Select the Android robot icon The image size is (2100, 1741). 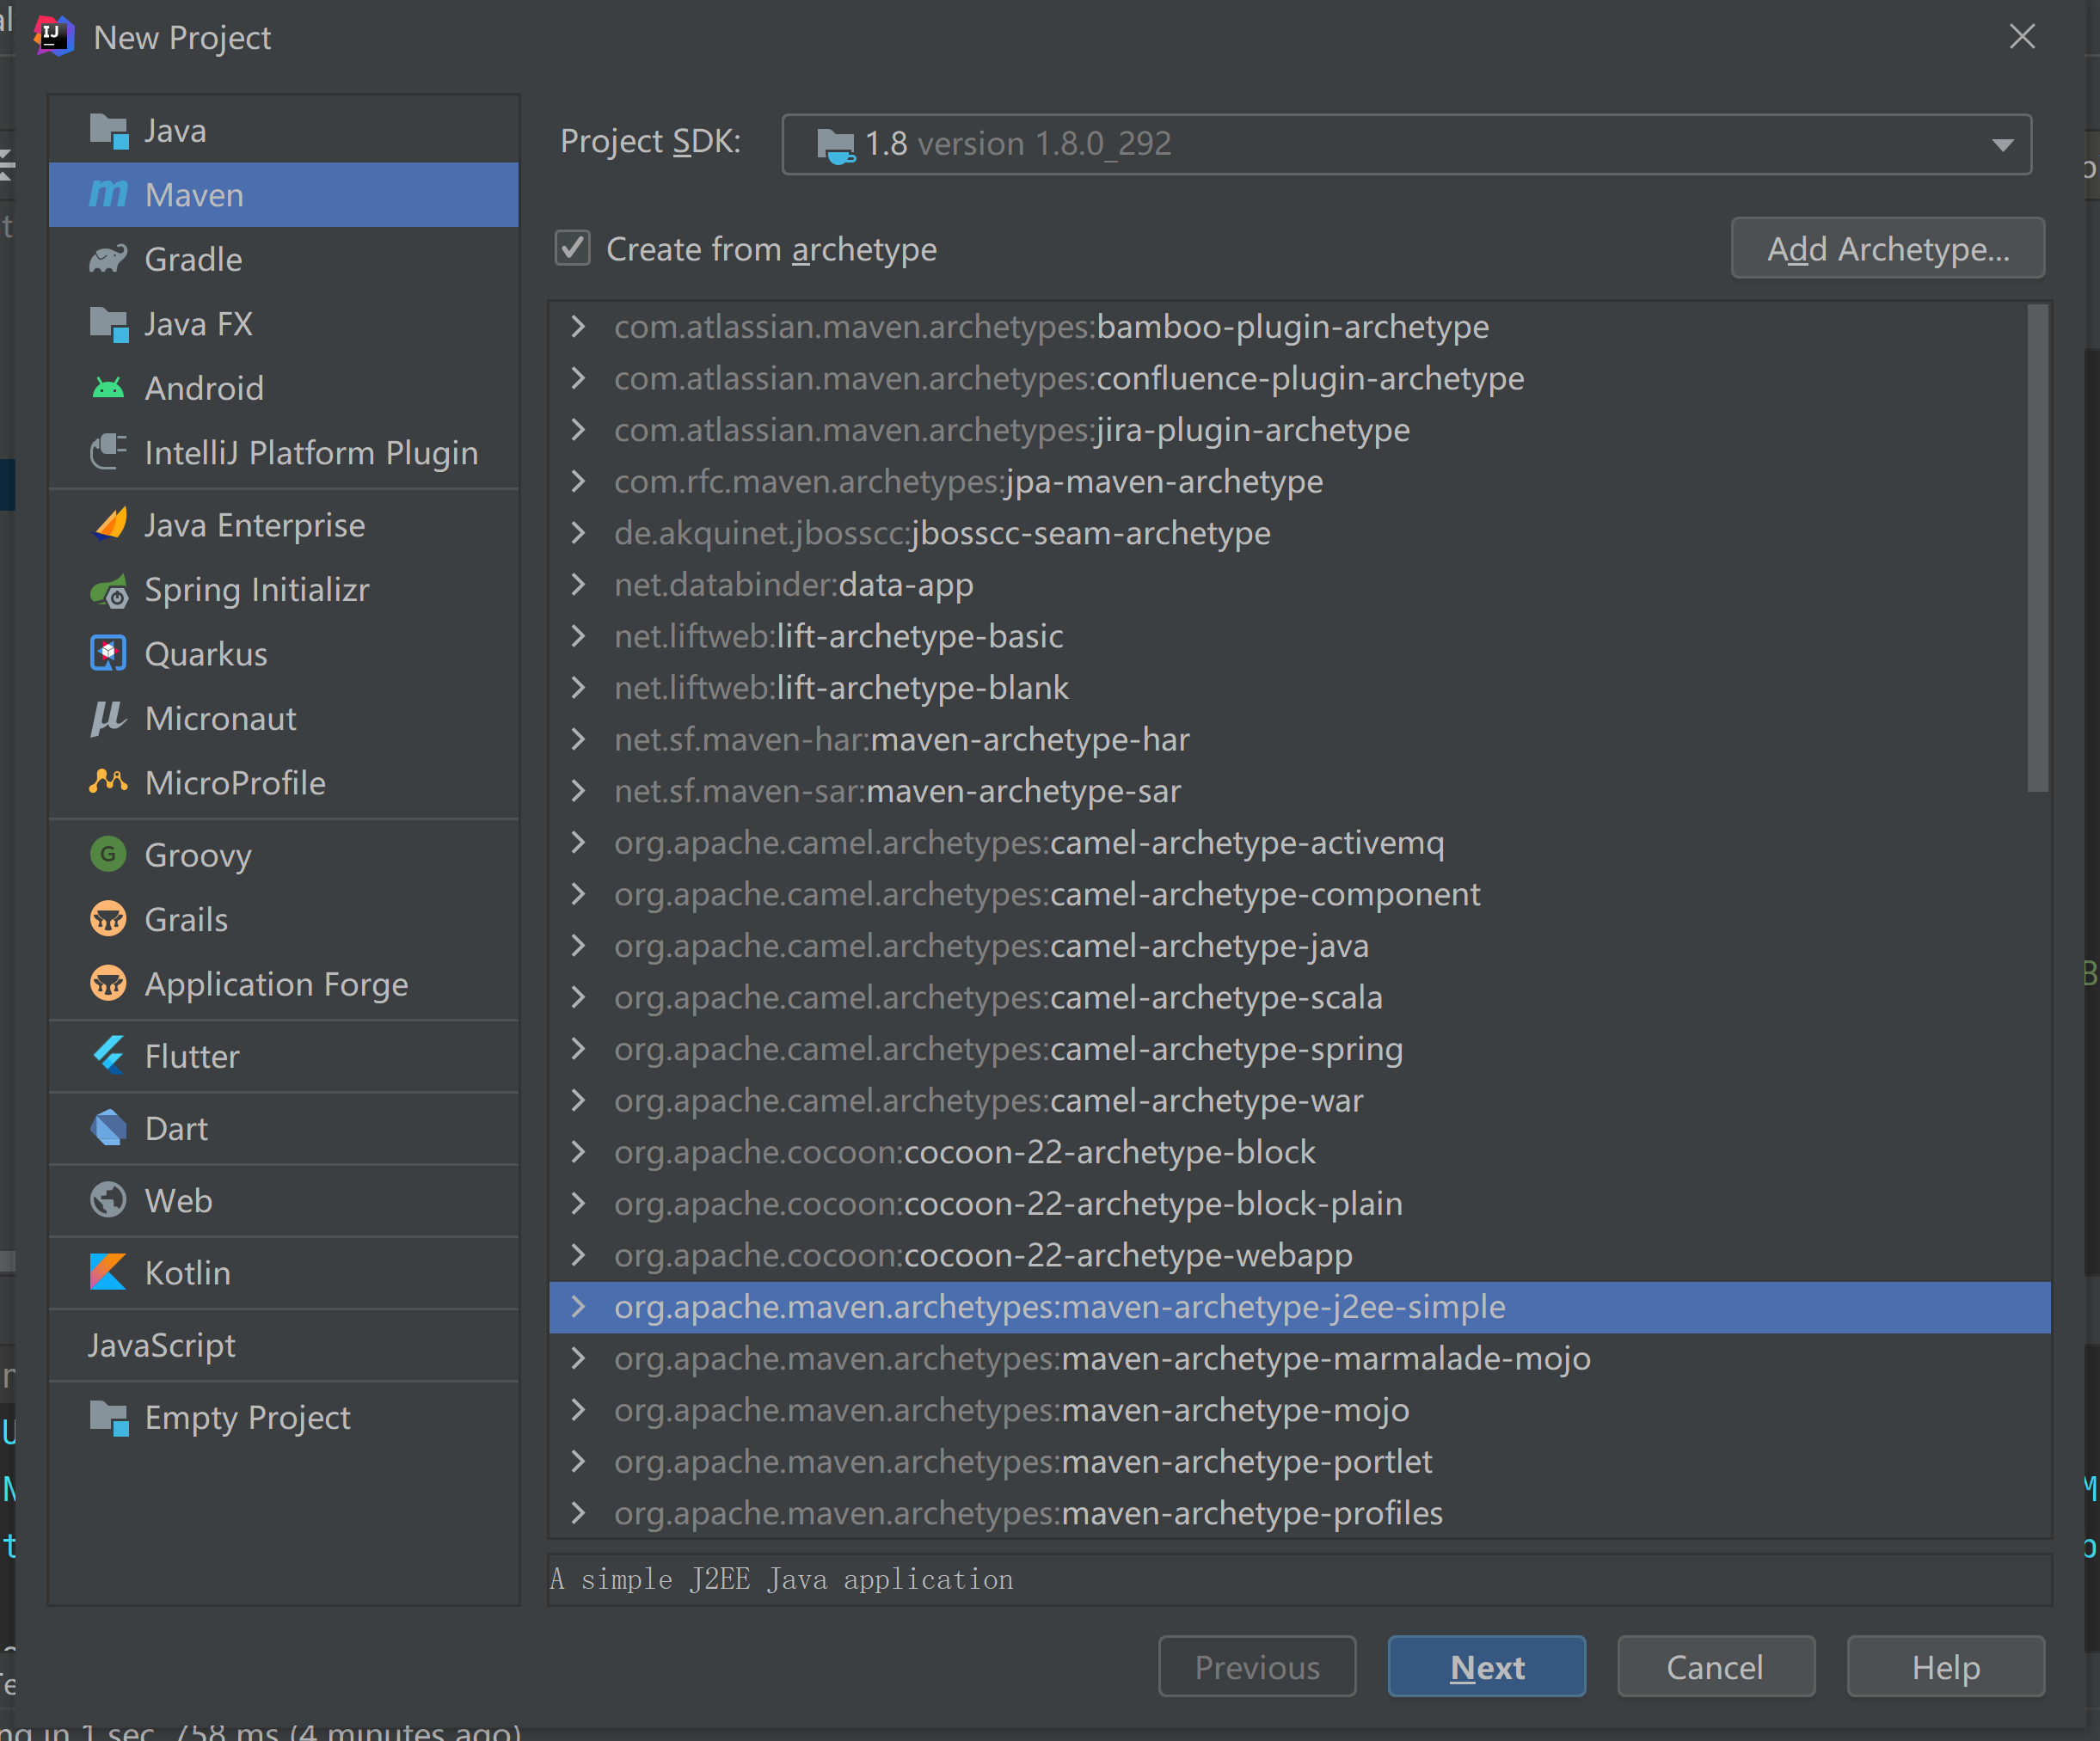tap(108, 388)
